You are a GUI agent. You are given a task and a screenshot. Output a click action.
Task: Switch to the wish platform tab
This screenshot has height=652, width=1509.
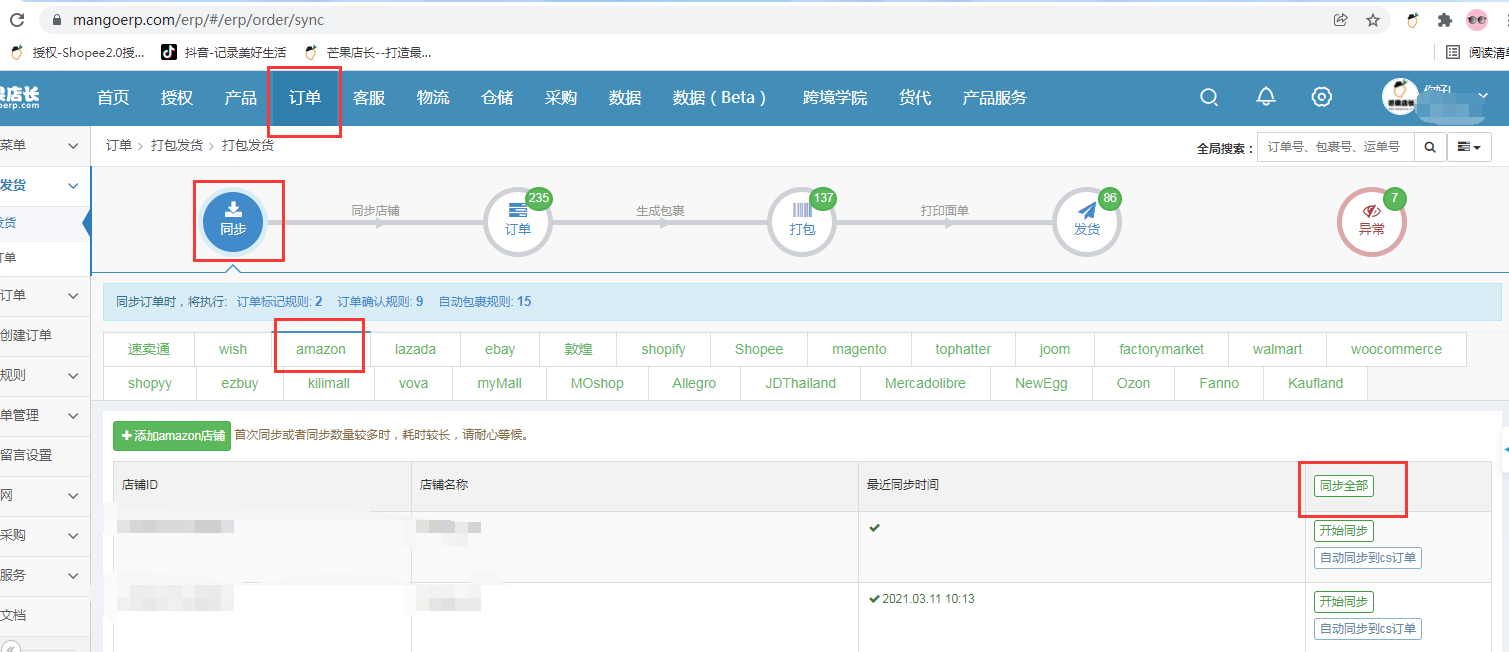[233, 349]
